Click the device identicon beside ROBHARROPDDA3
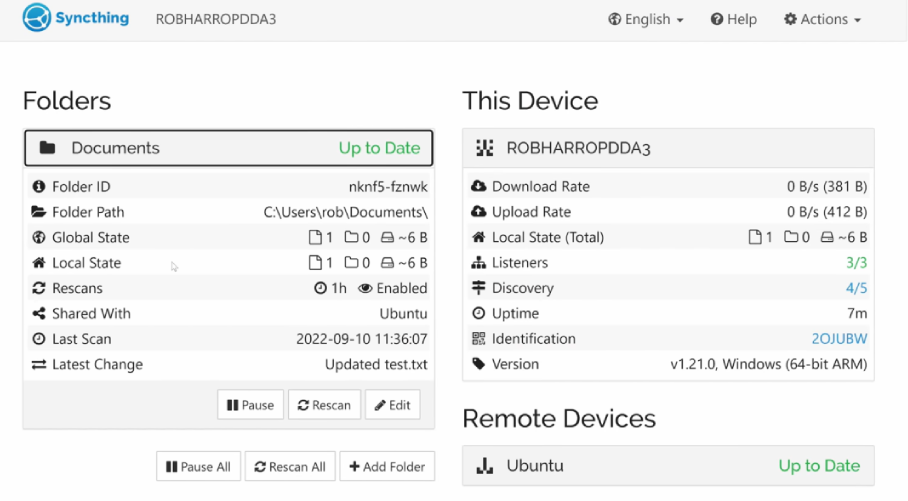The width and height of the screenshot is (908, 501). point(485,148)
